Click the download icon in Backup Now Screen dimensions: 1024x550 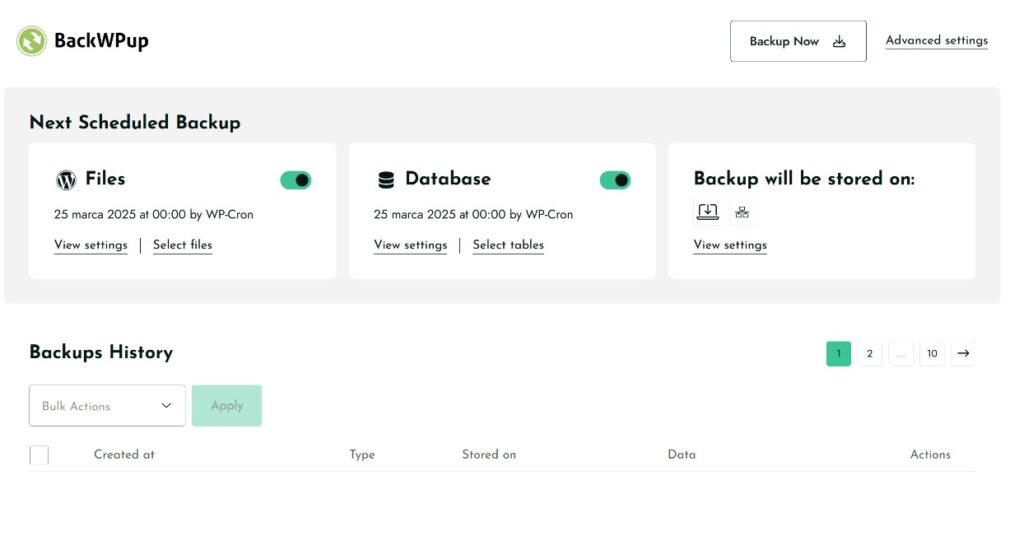click(839, 41)
